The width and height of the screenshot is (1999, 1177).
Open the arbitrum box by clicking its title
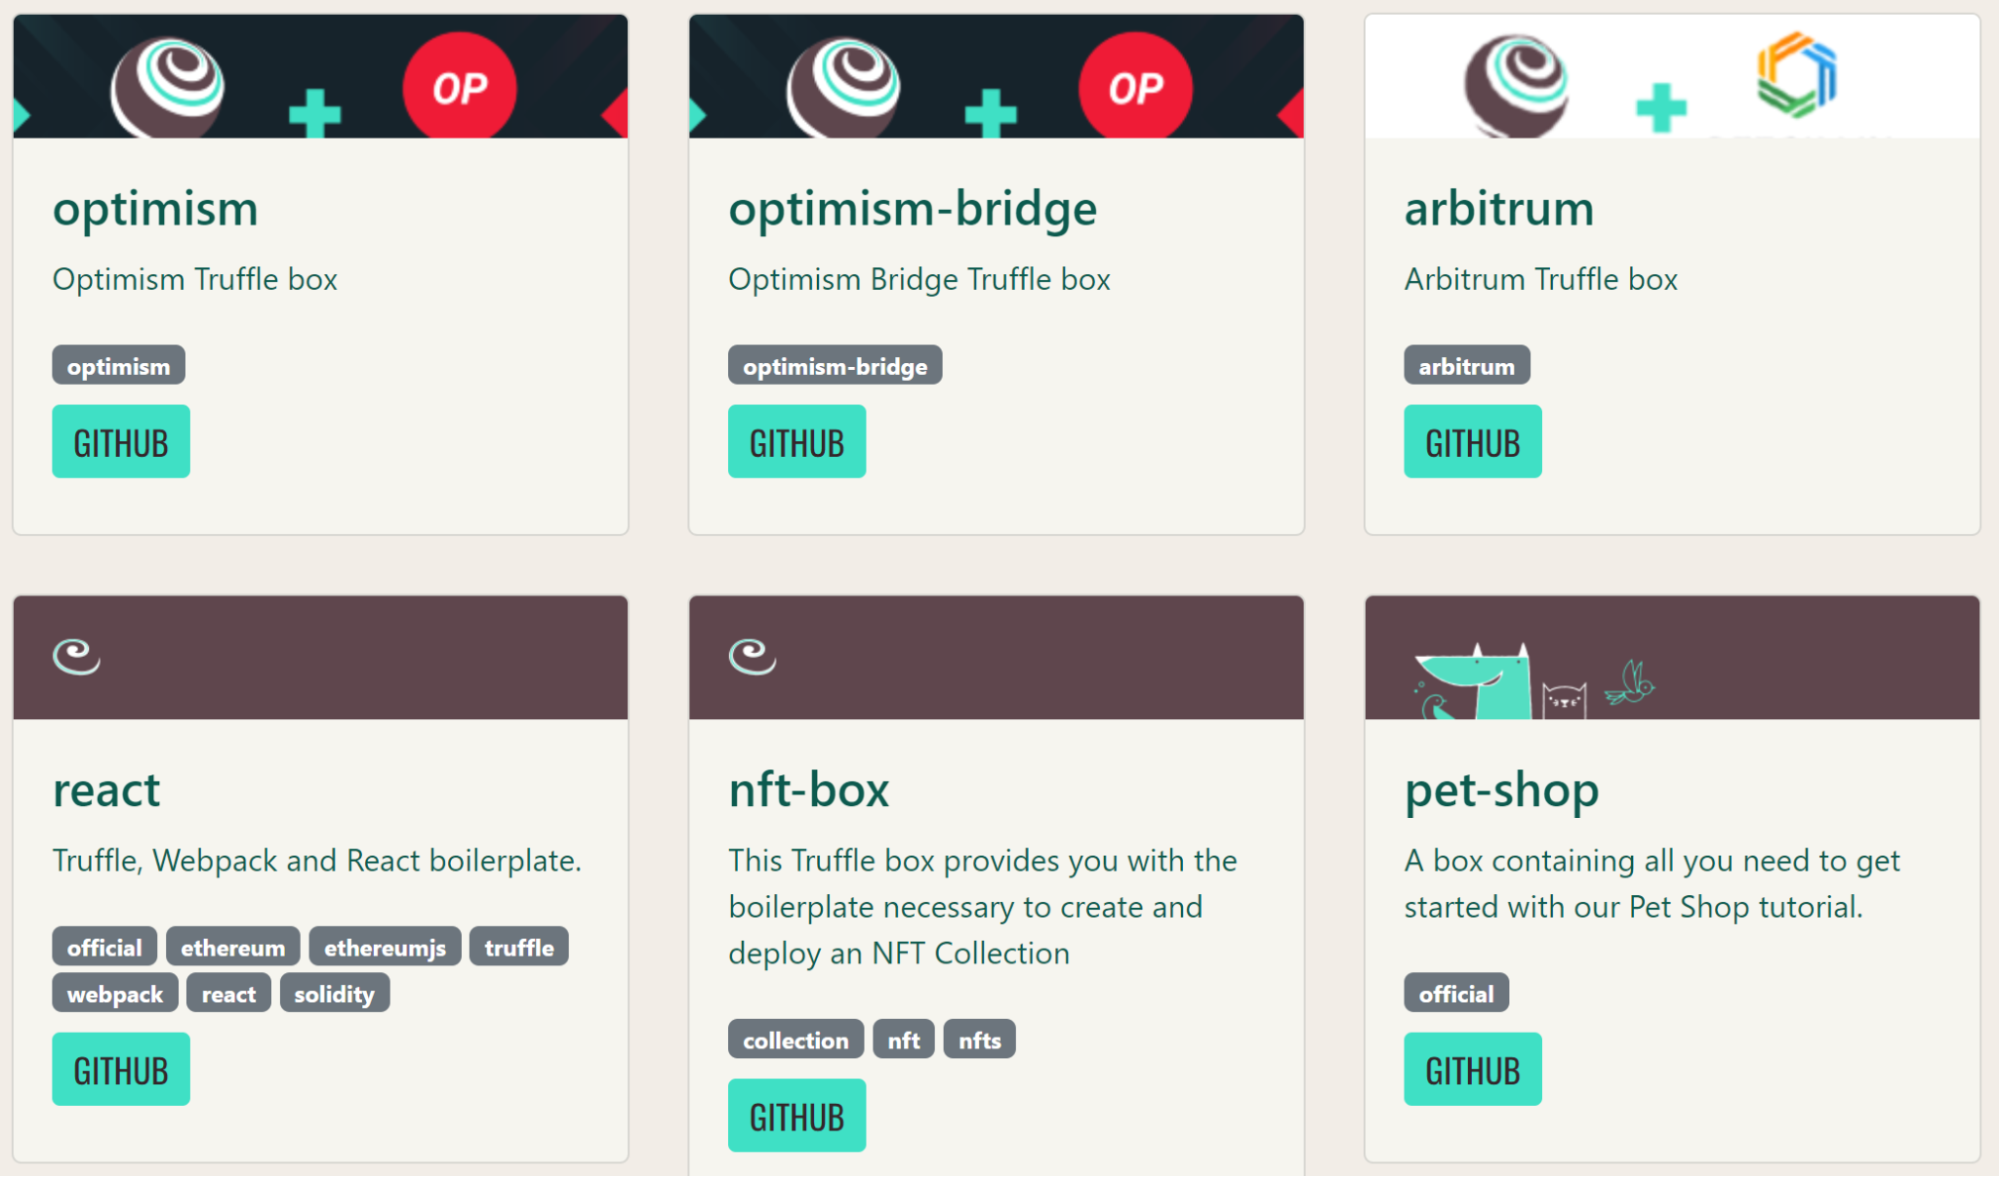pyautogui.click(x=1499, y=210)
